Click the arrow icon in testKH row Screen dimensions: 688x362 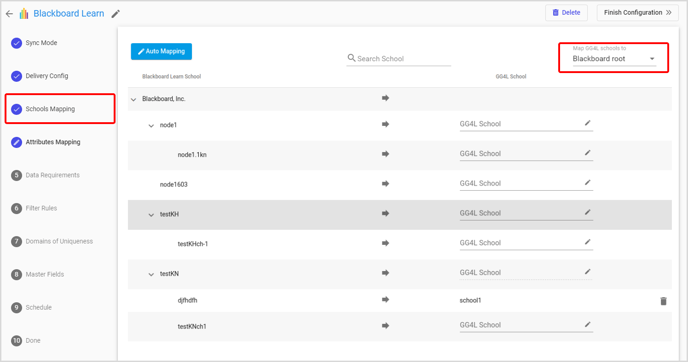pyautogui.click(x=385, y=213)
